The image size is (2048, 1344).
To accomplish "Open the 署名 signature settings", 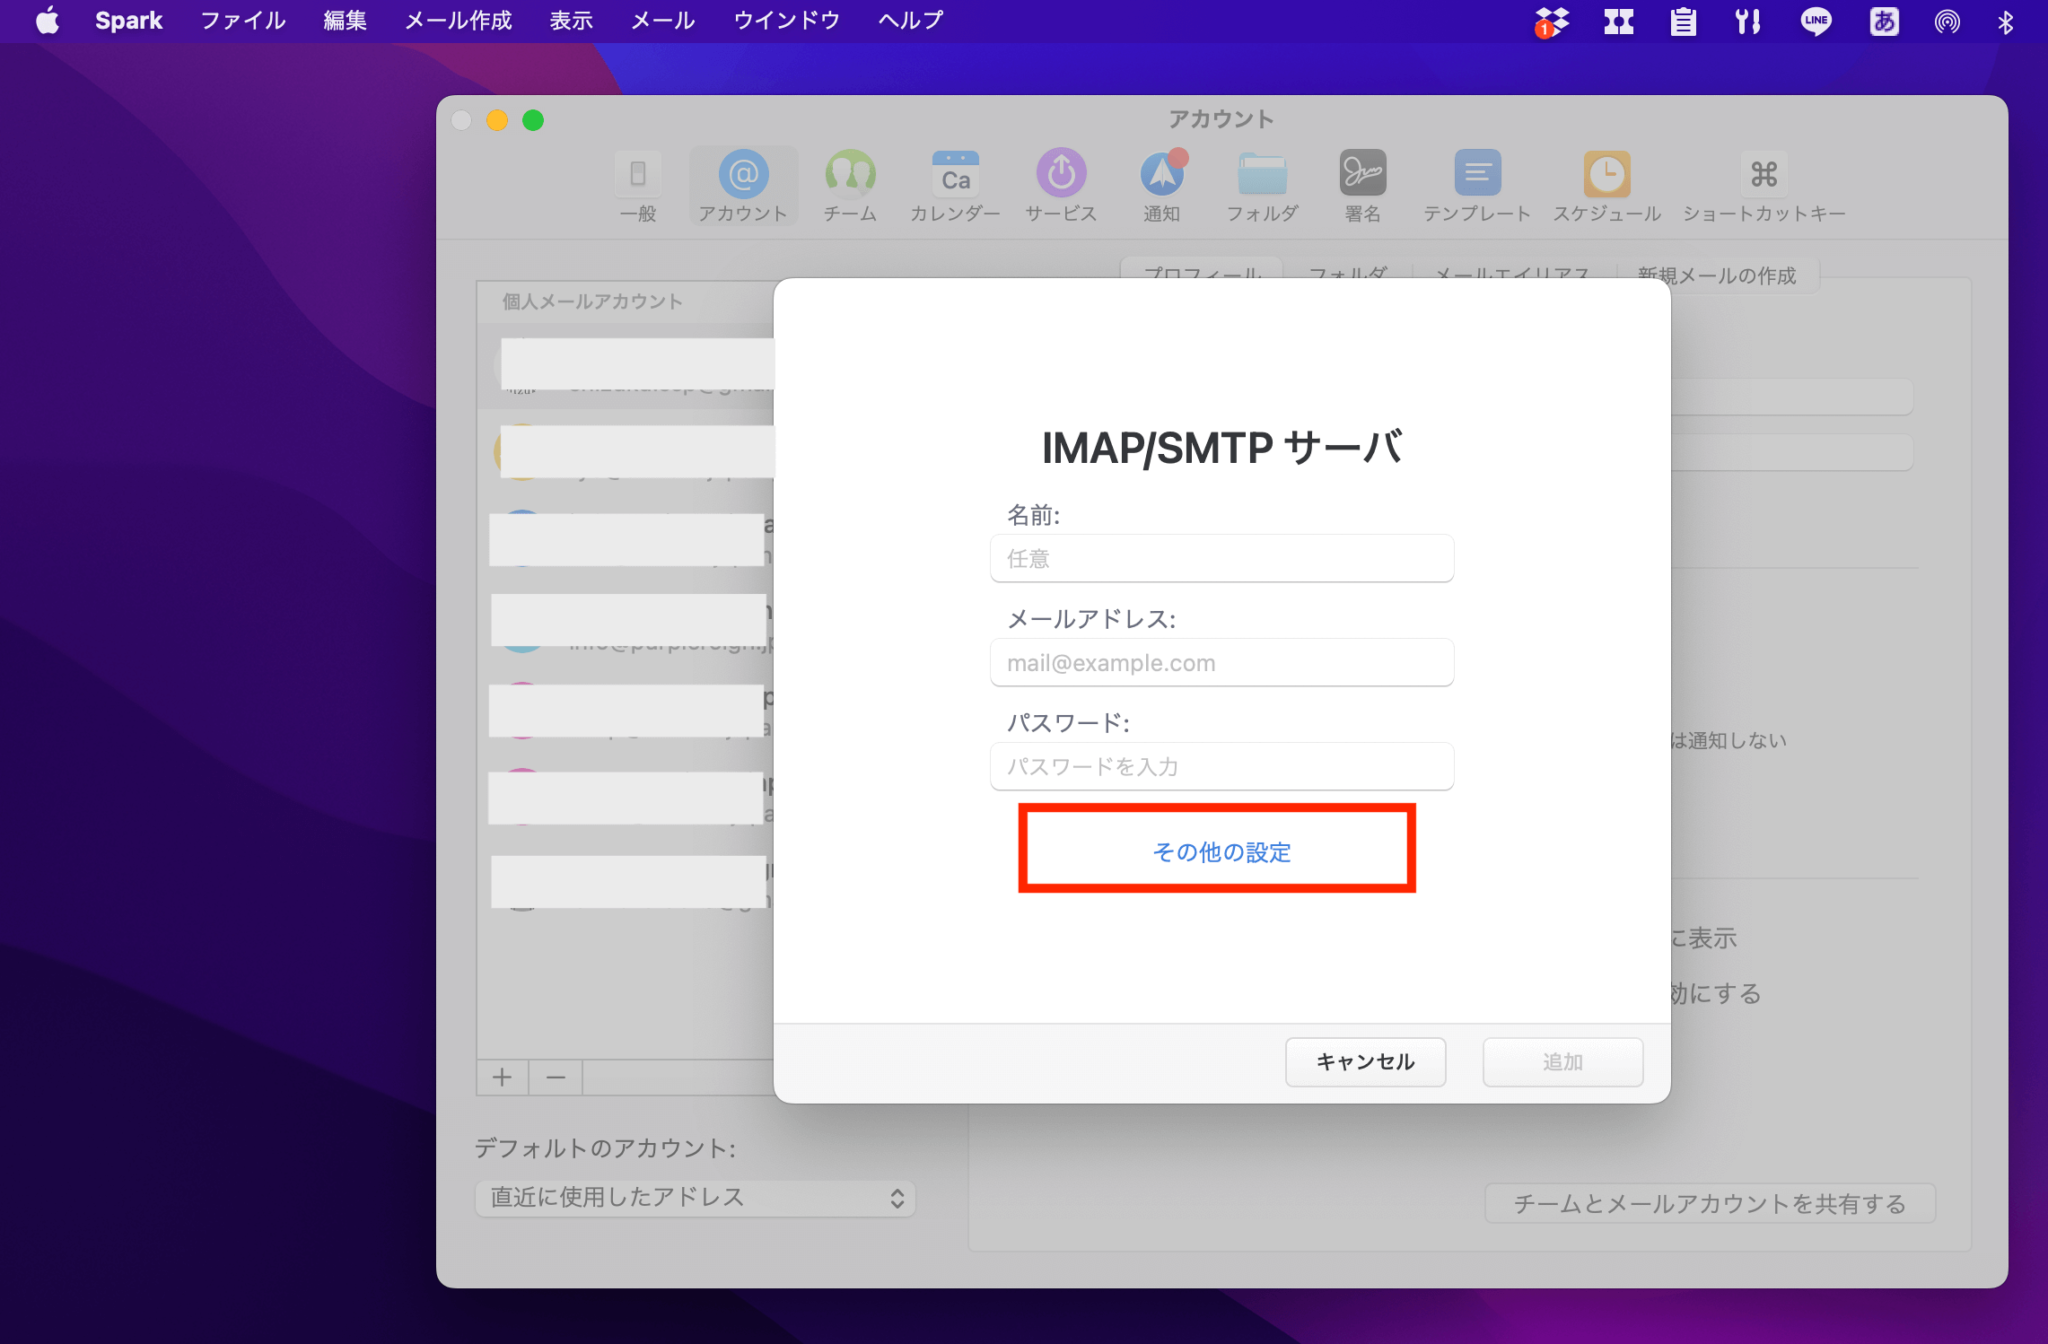I will click(1362, 185).
